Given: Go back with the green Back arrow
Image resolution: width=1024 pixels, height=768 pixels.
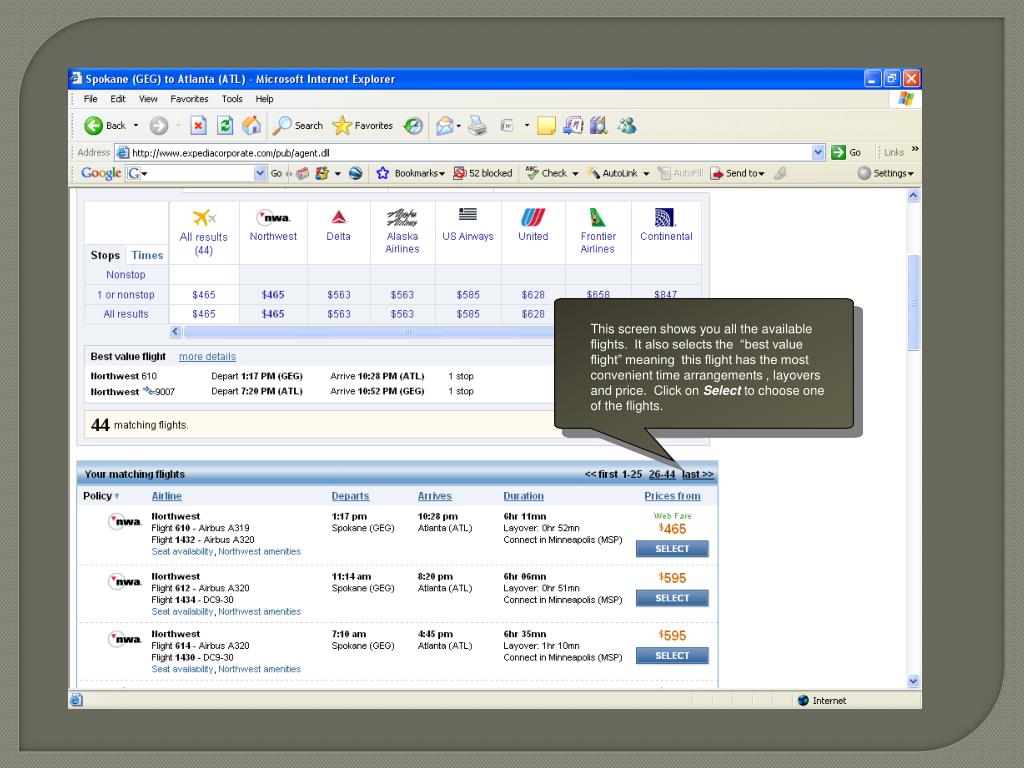Looking at the screenshot, I should (94, 125).
